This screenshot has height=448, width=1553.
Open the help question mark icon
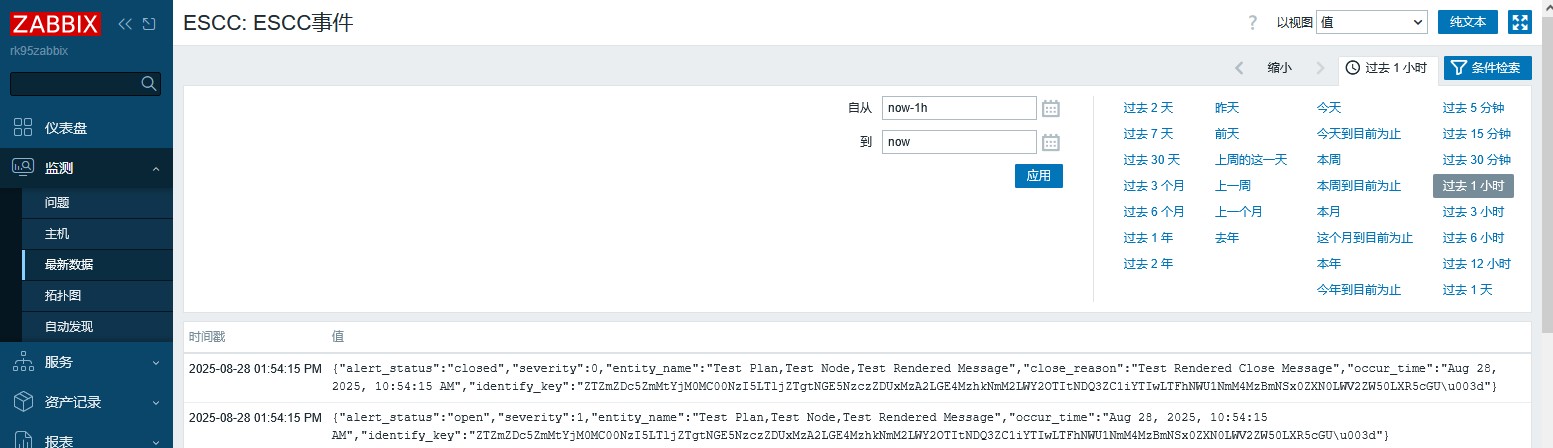tap(1252, 23)
